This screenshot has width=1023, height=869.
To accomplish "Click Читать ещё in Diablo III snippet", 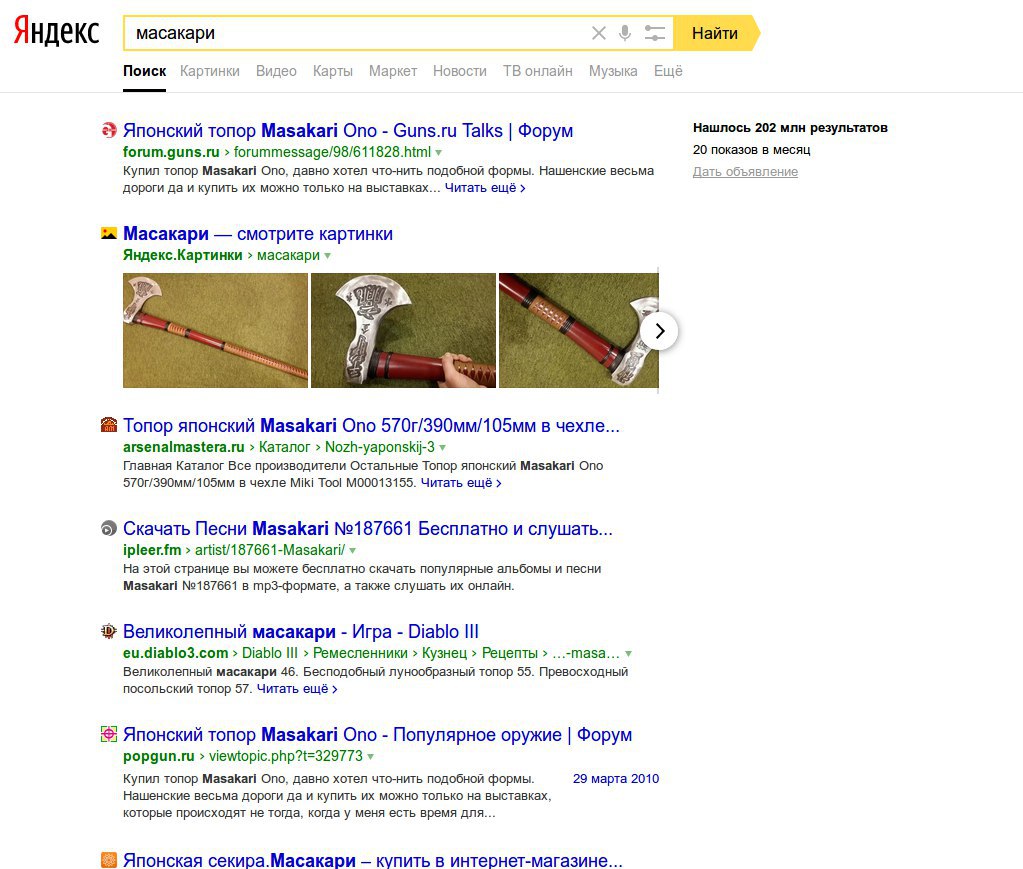I will 297,689.
